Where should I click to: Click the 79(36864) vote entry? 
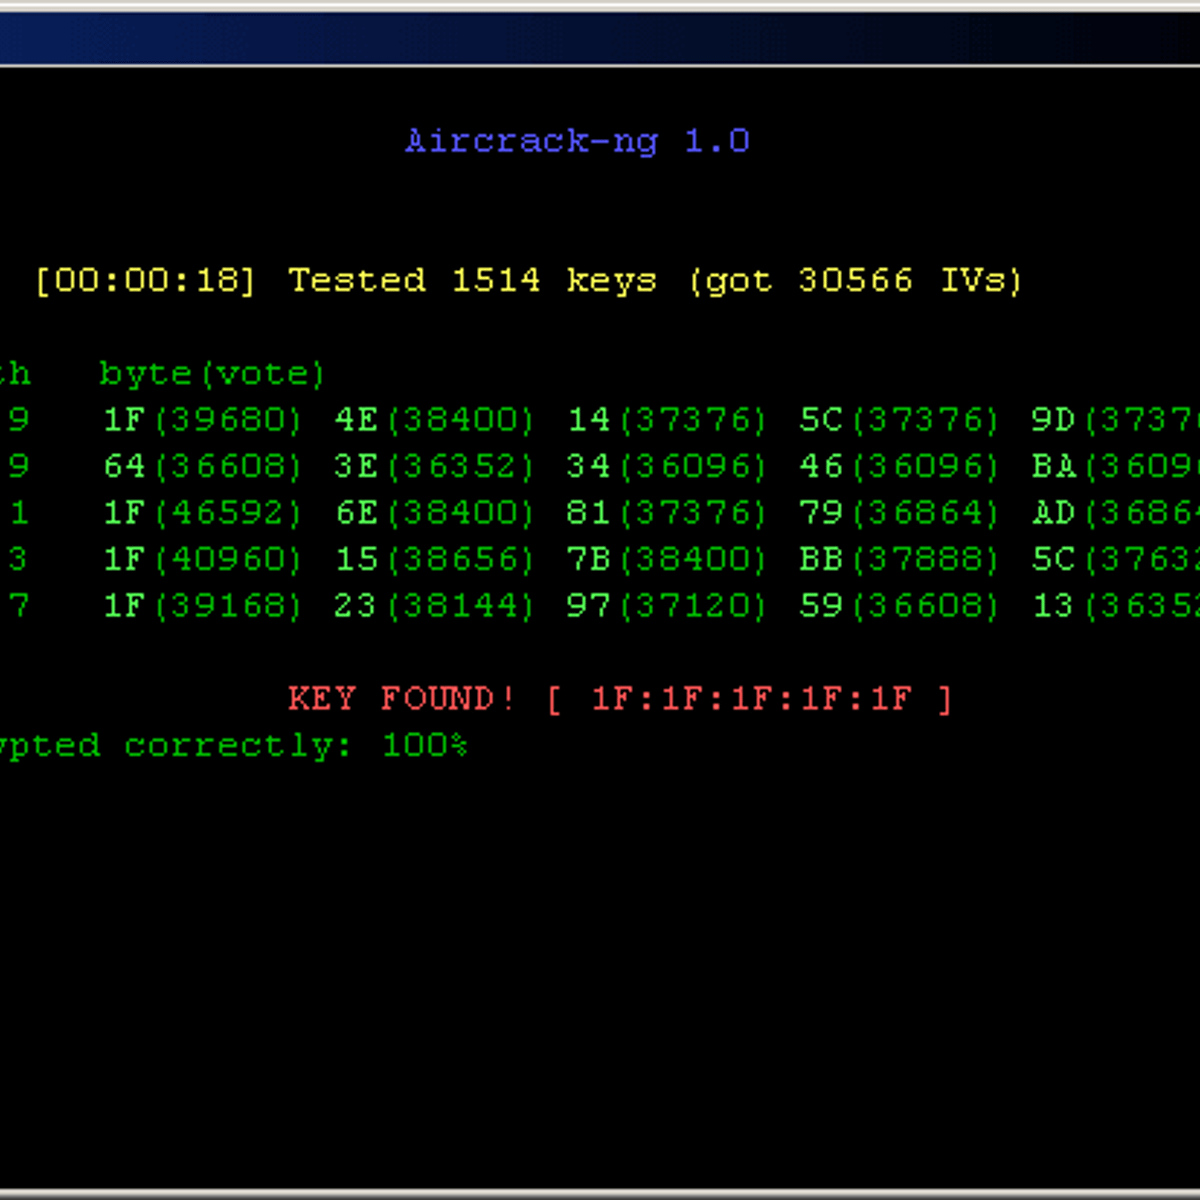(898, 513)
